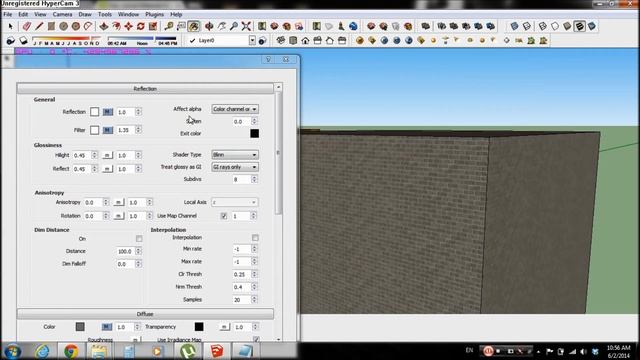Click the Samples spinner arrows
This screenshot has width=640, height=360.
[254, 300]
